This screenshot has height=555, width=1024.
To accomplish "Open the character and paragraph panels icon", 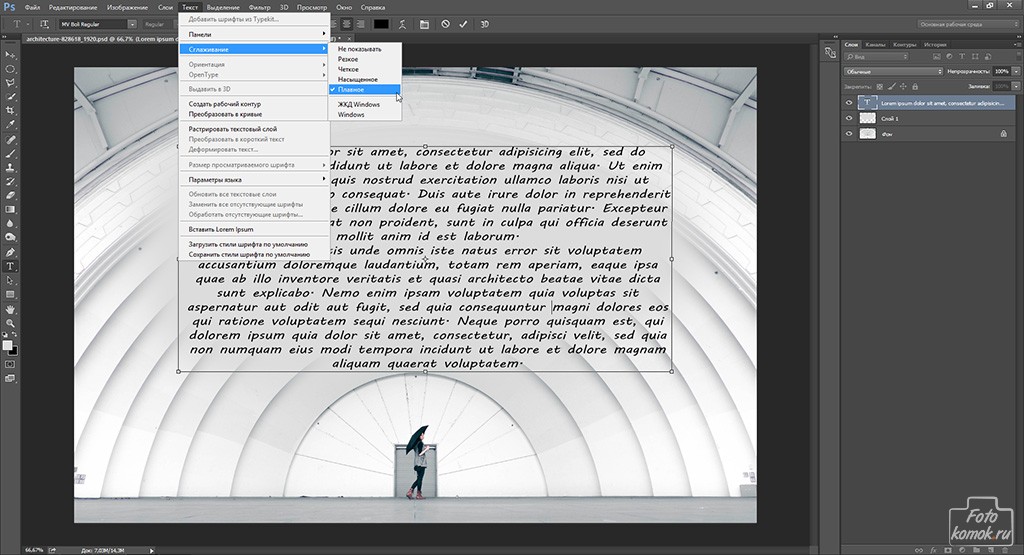I will click(x=423, y=23).
